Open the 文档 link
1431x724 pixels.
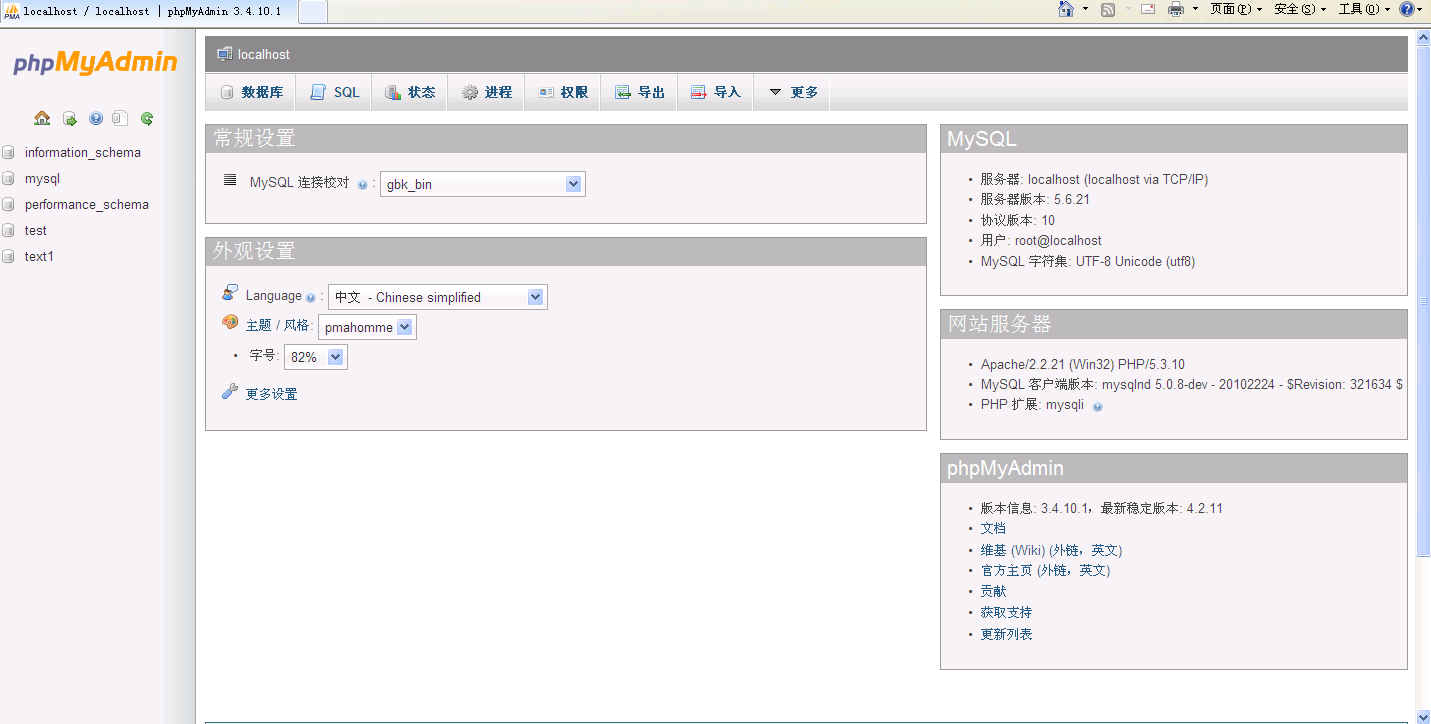[x=993, y=529]
